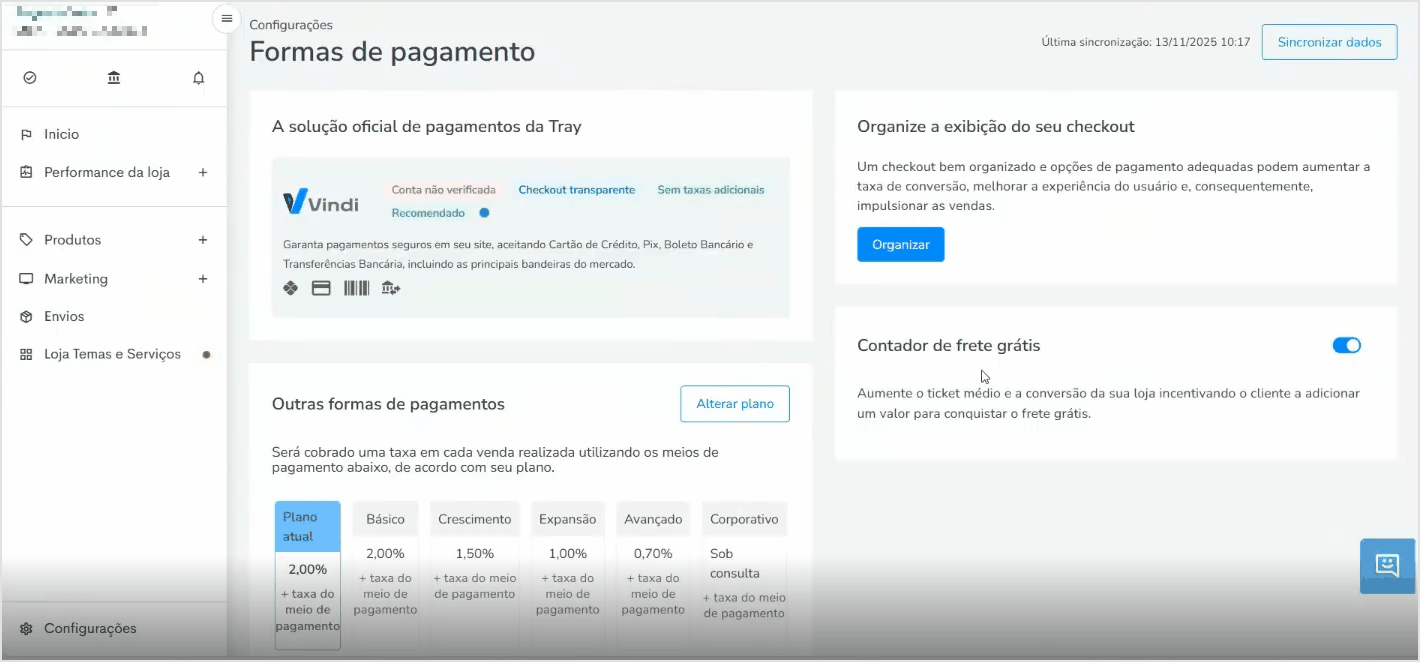The width and height of the screenshot is (1420, 662).
Task: Open the checkmark status icon in sidebar
Action: coord(30,77)
